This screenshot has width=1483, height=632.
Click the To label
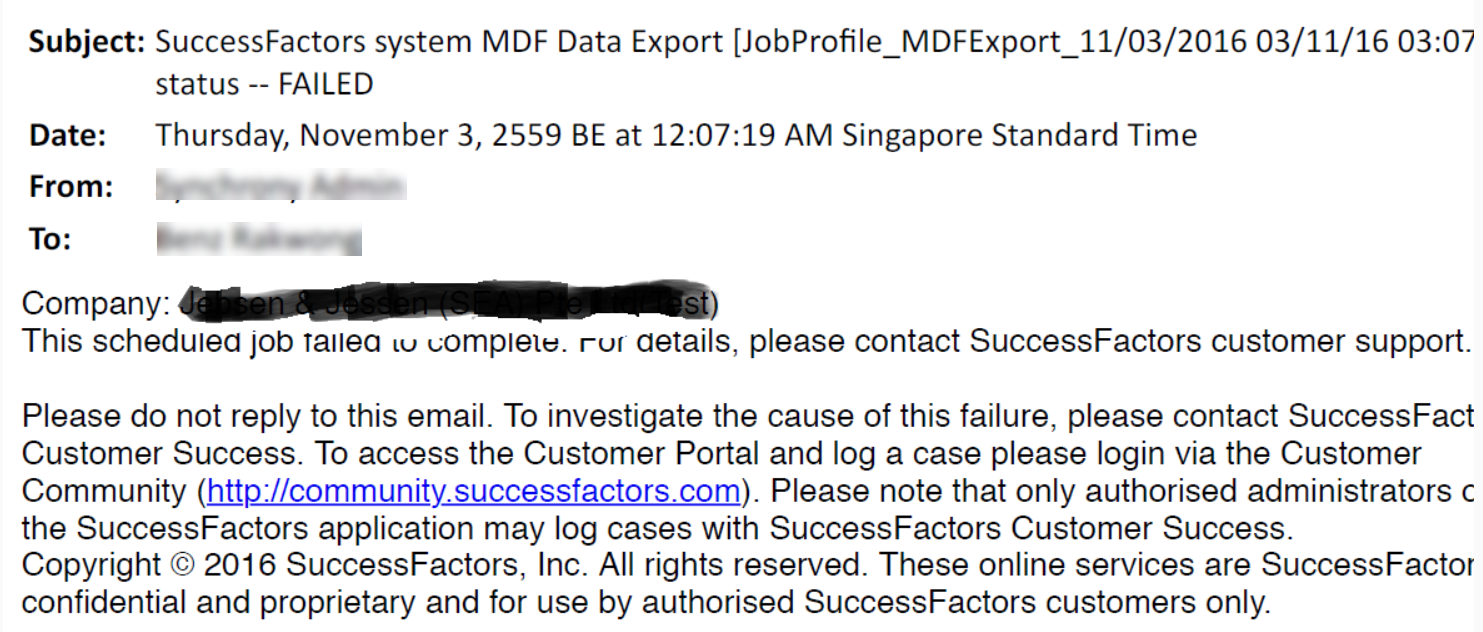[x=50, y=240]
